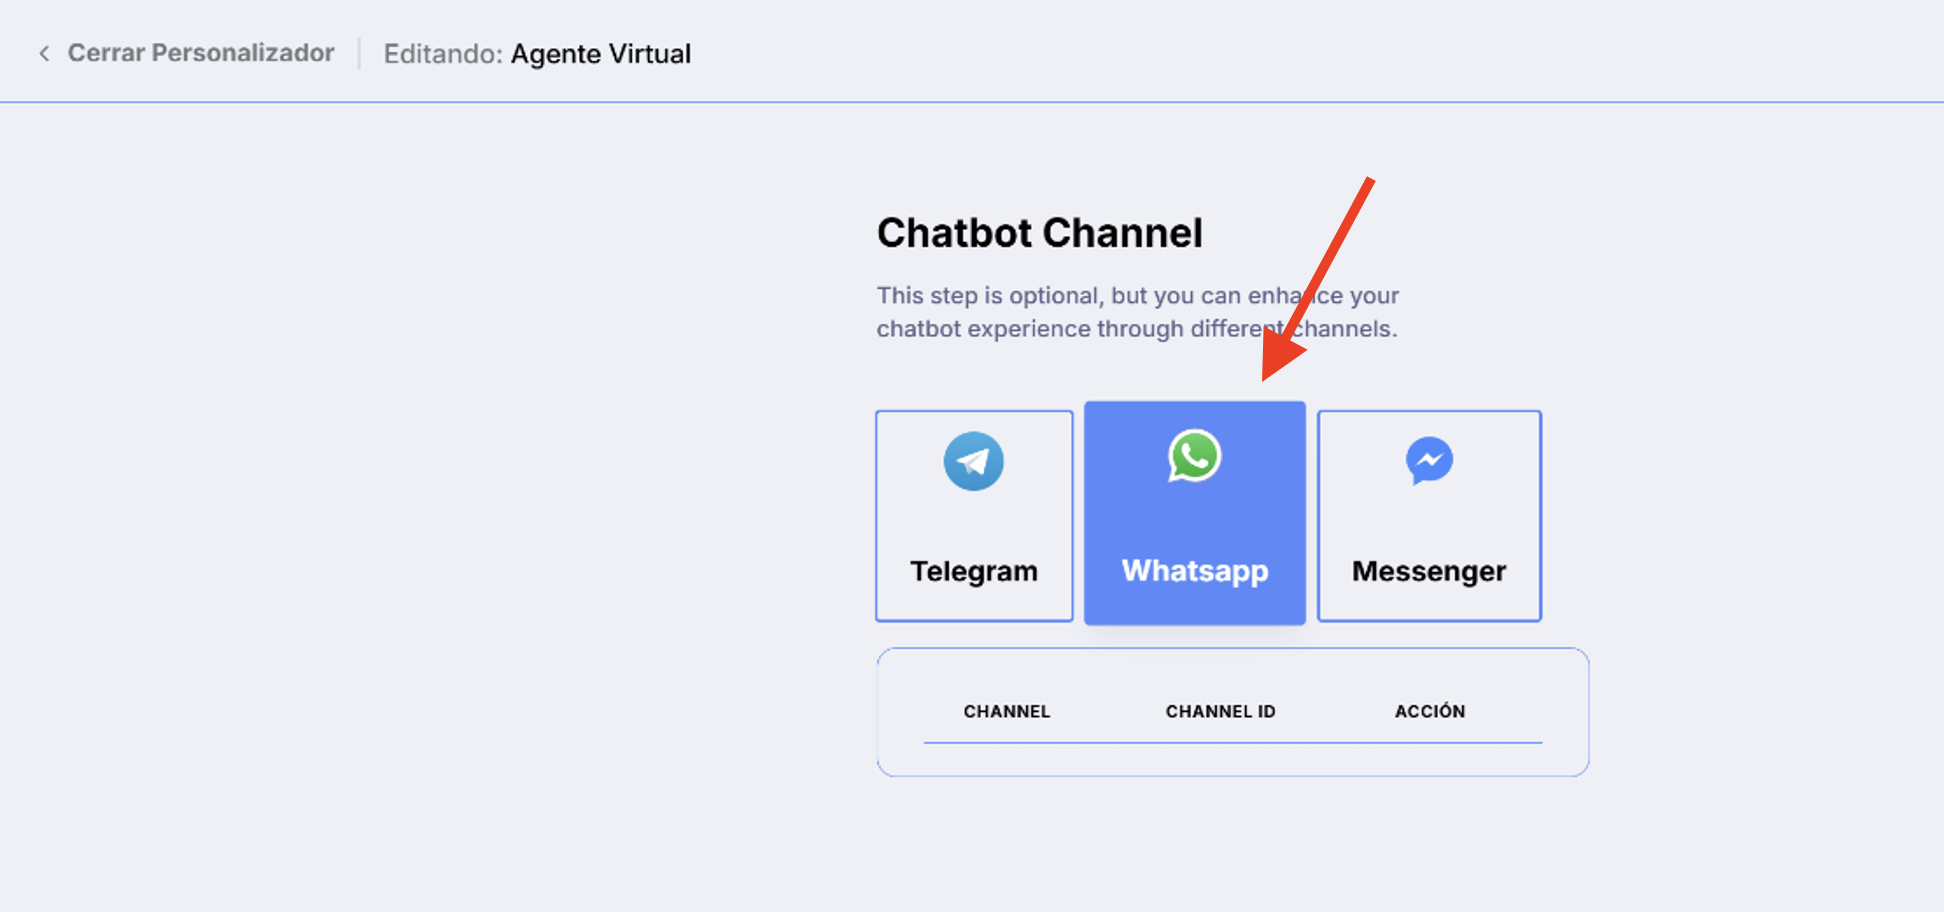Click the Chatbot Channel heading

(1040, 233)
